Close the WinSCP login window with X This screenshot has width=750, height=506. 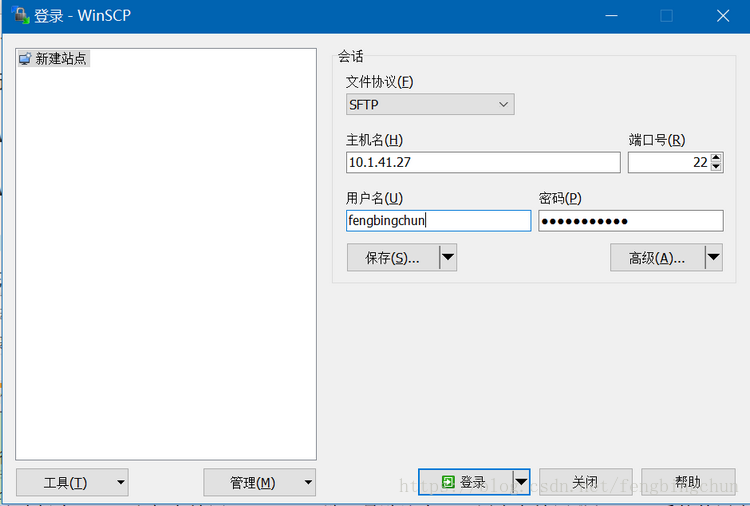coord(723,16)
